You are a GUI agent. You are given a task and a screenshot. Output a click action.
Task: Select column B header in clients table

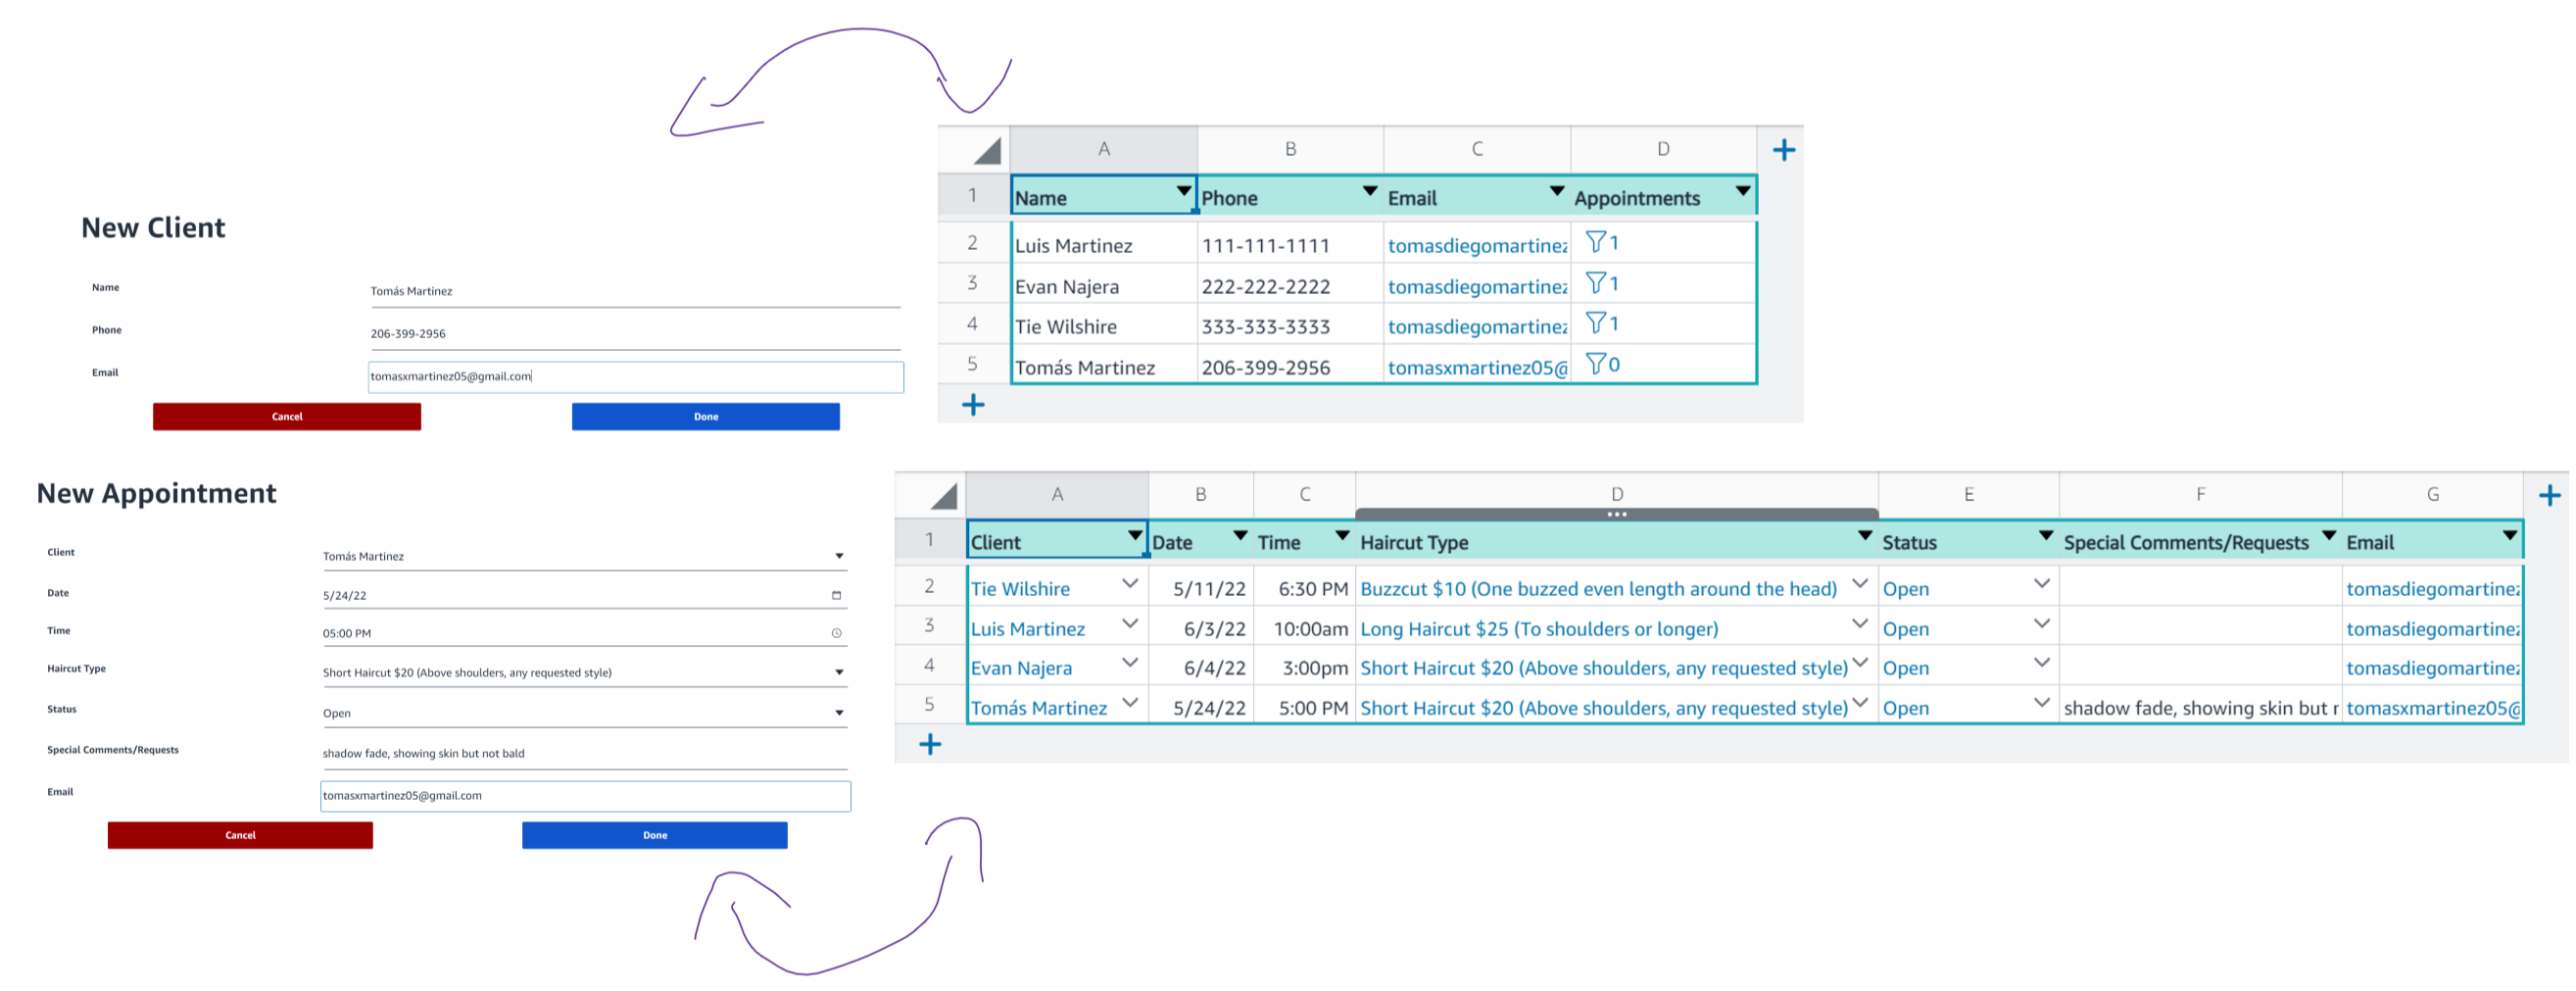[1290, 149]
